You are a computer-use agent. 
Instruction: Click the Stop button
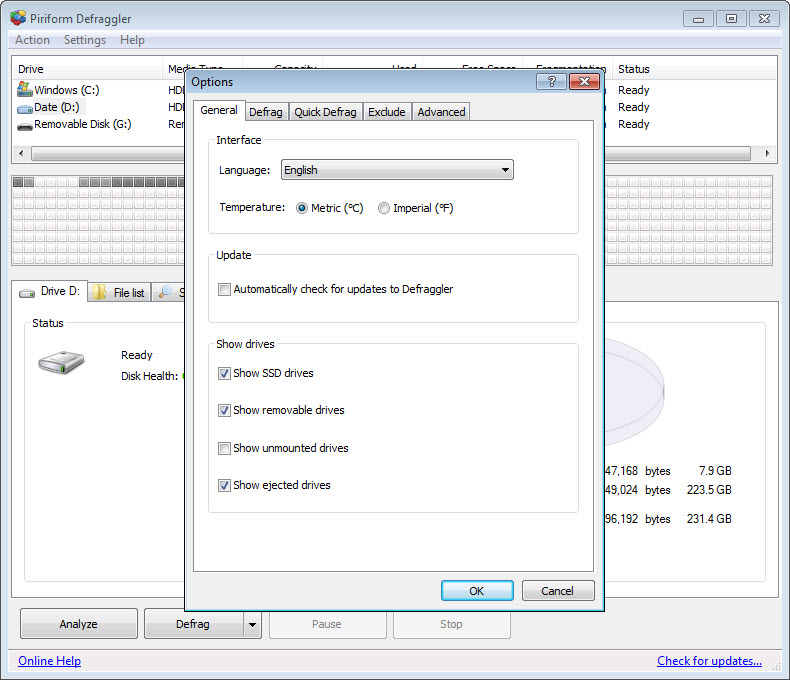[x=451, y=624]
